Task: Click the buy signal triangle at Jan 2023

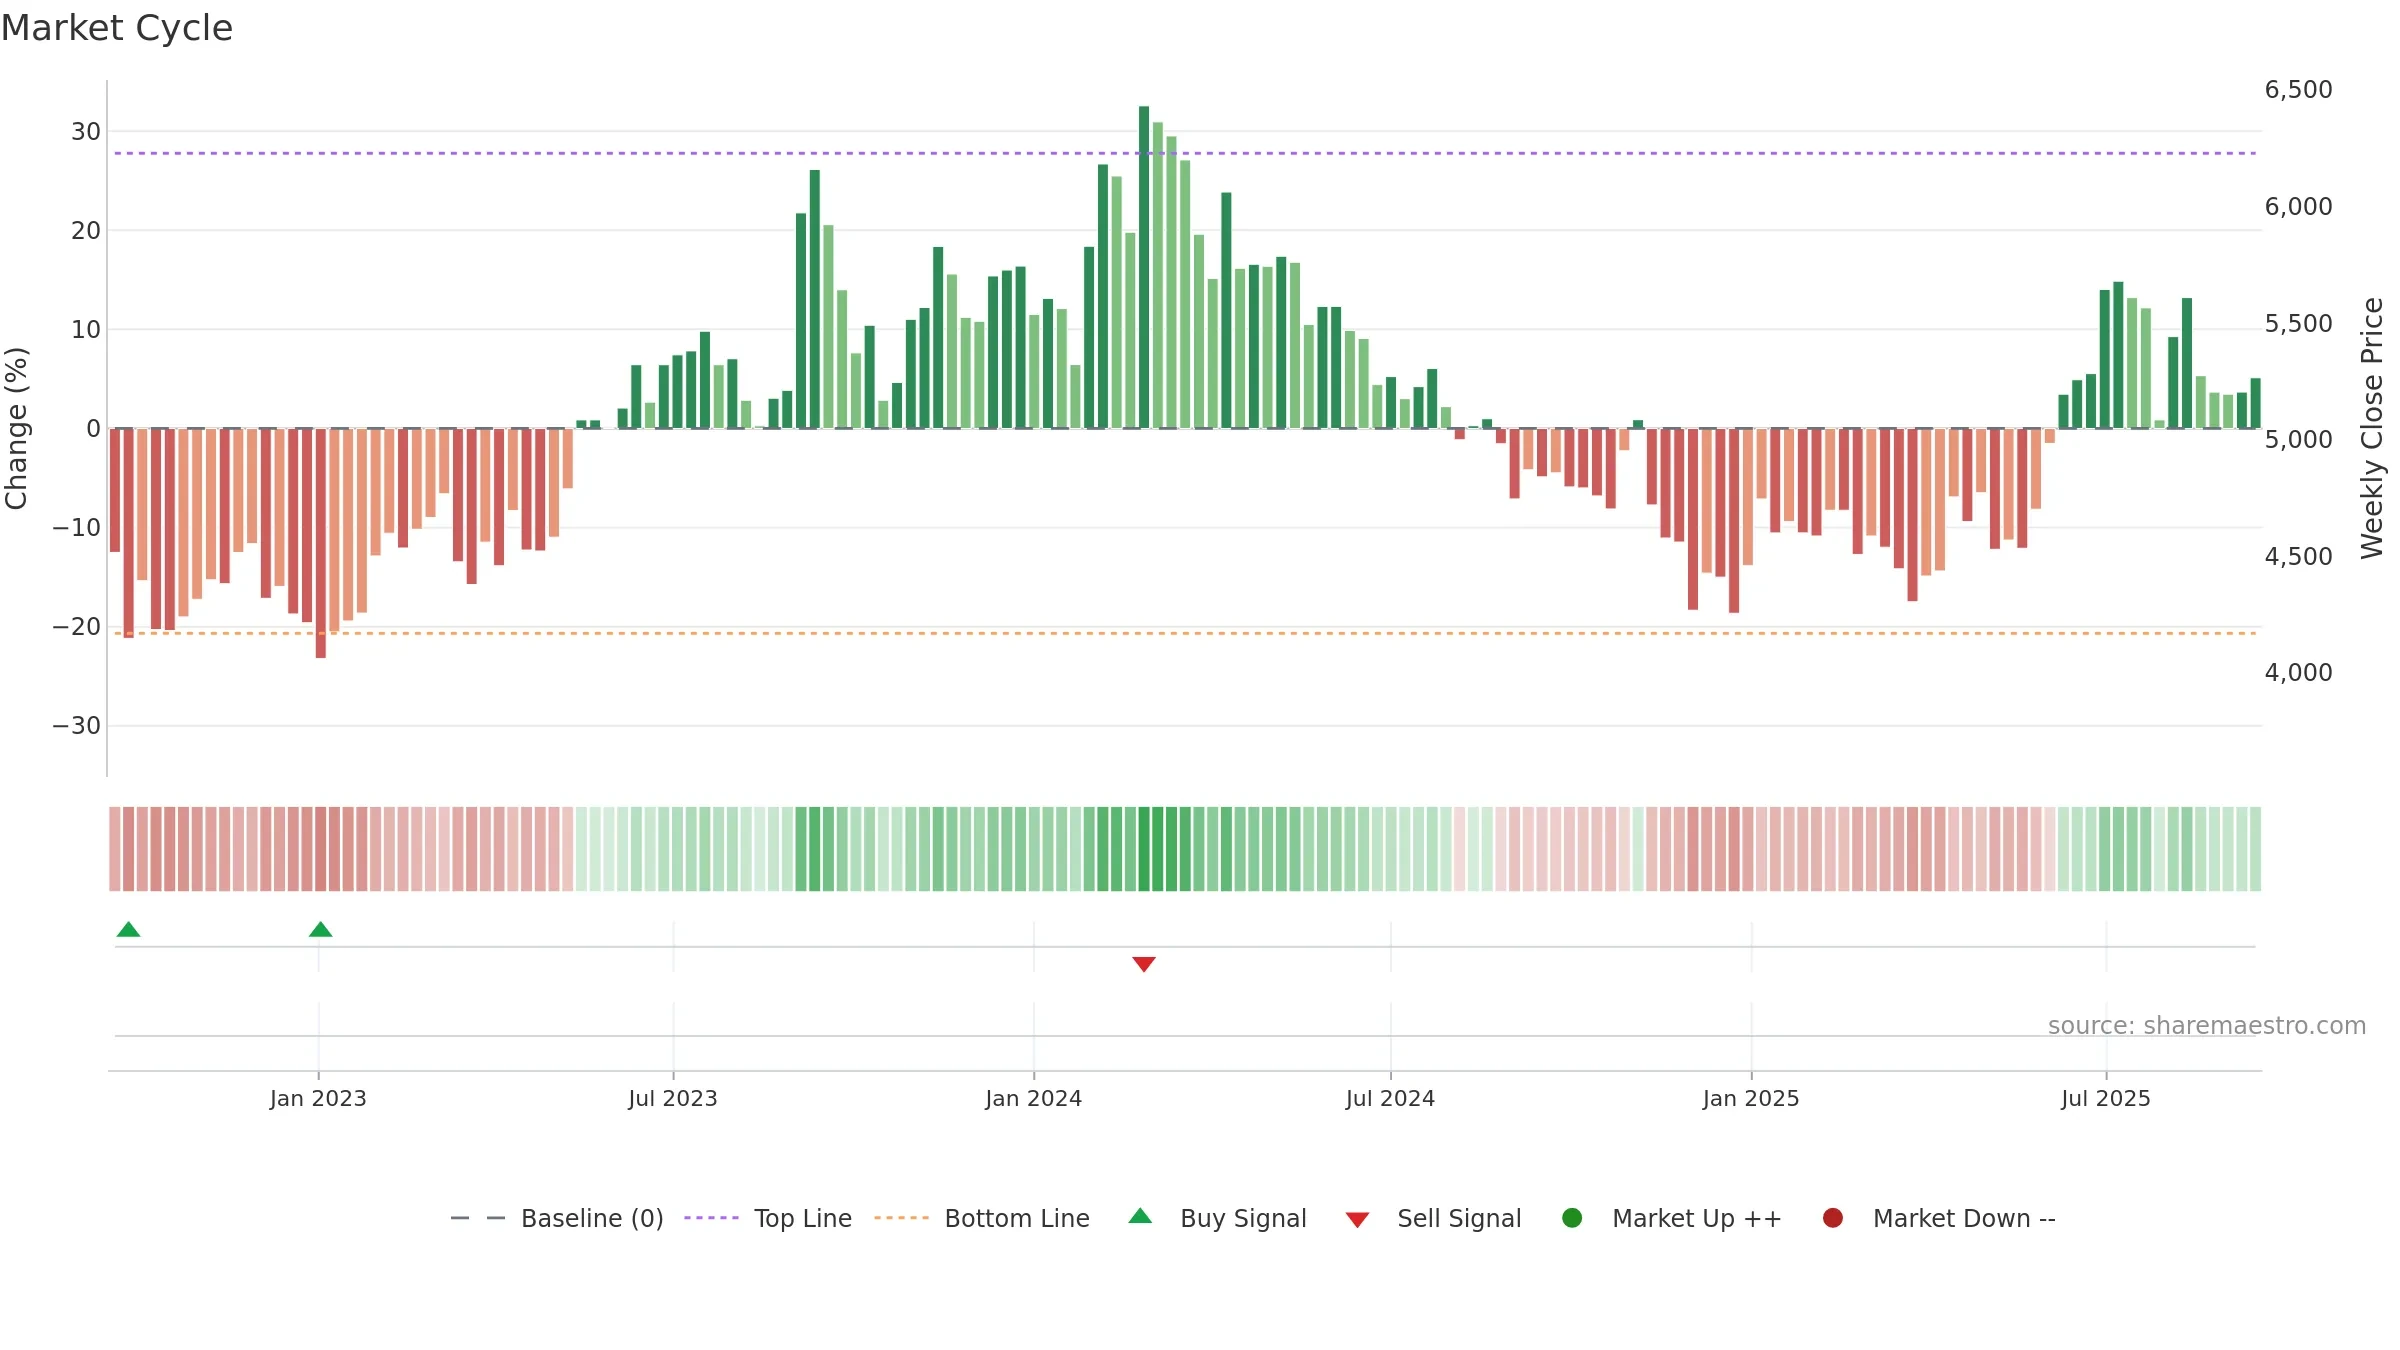Action: [x=320, y=929]
